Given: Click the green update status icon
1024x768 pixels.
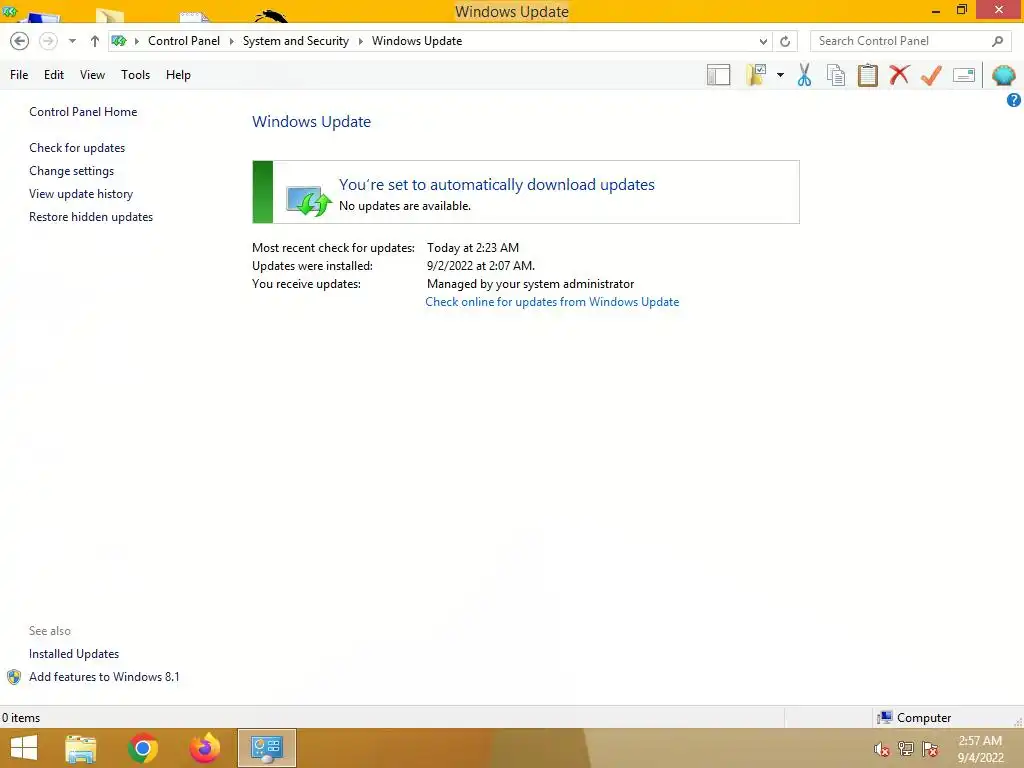Looking at the screenshot, I should click(308, 200).
